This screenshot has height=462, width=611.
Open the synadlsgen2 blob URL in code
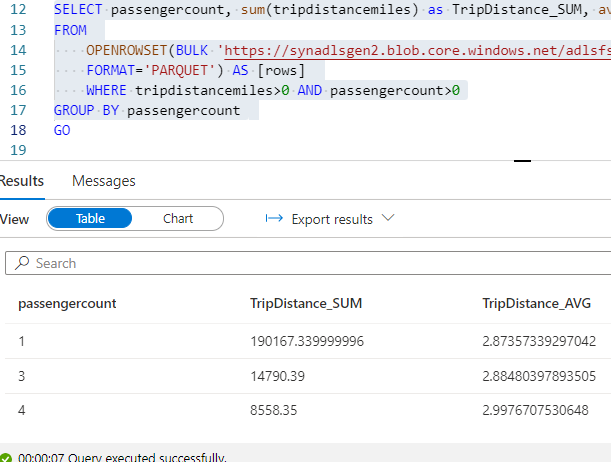(417, 51)
